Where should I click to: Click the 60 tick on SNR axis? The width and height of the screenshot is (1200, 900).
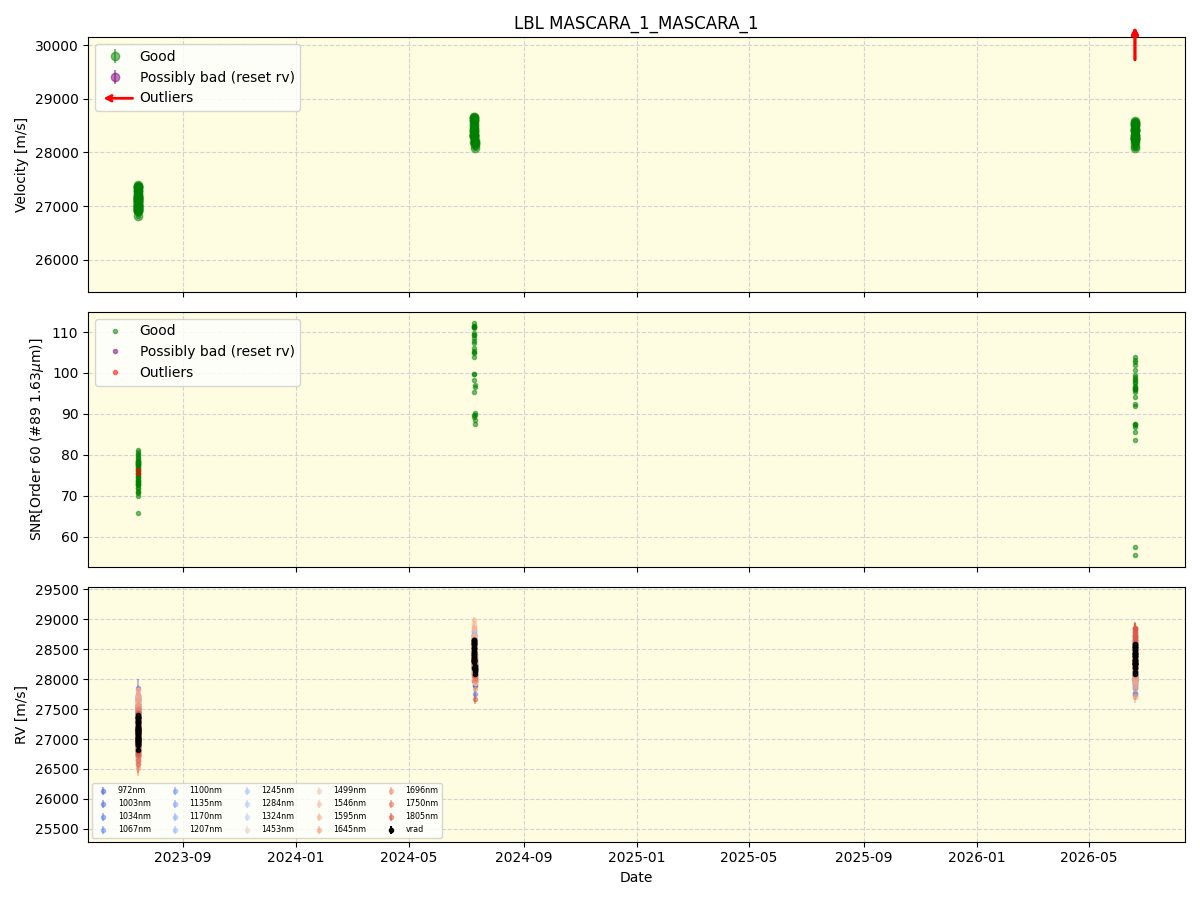click(x=71, y=537)
